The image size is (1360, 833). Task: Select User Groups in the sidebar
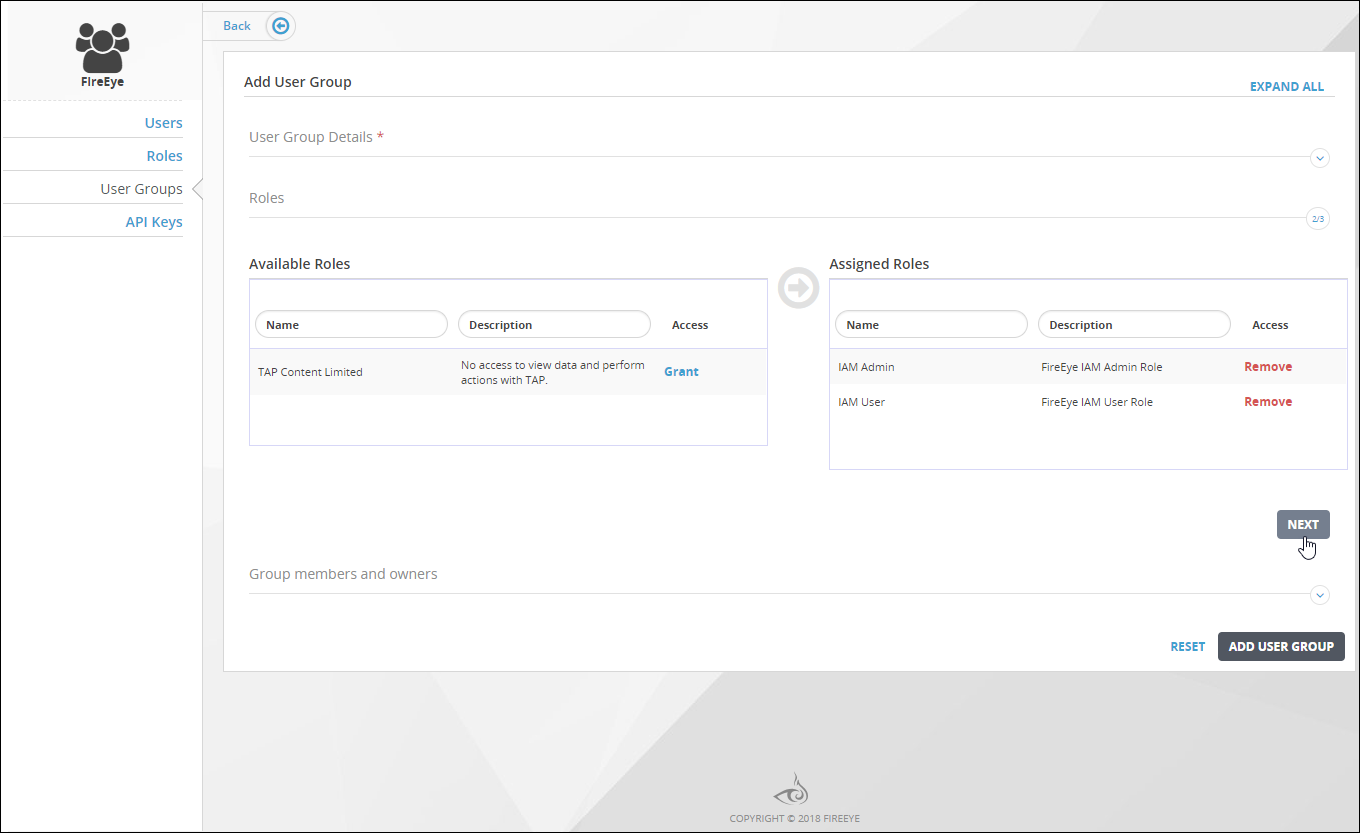(141, 189)
